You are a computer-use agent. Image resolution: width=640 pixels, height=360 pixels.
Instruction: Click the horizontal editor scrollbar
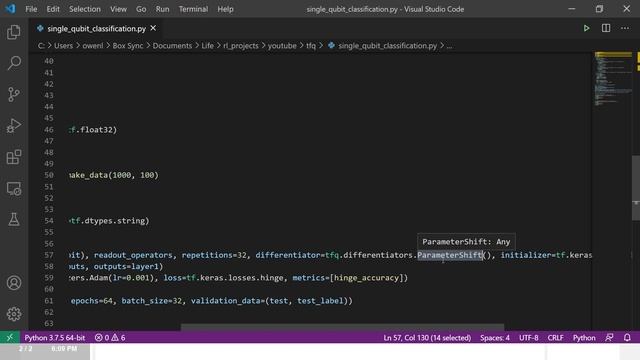click(x=342, y=327)
